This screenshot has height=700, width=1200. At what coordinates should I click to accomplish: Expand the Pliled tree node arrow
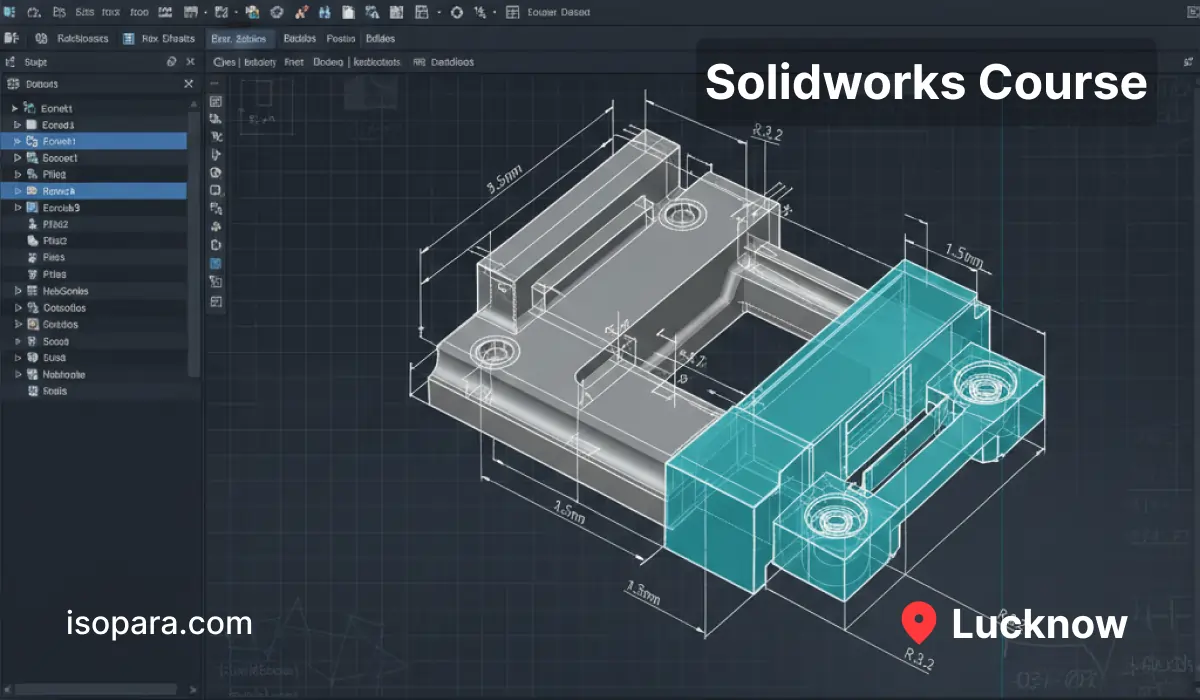coord(17,174)
